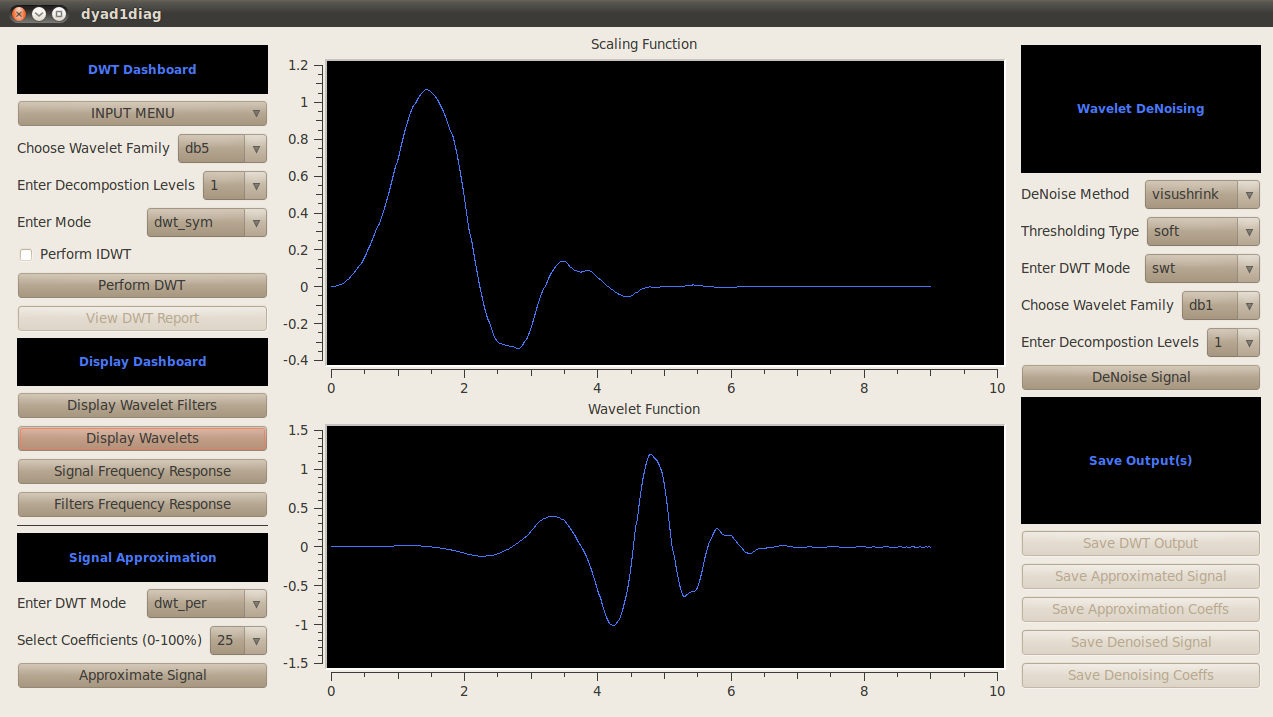The image size is (1273, 717).
Task: Open the db5 wavelet family dropdown
Action: tap(222, 148)
